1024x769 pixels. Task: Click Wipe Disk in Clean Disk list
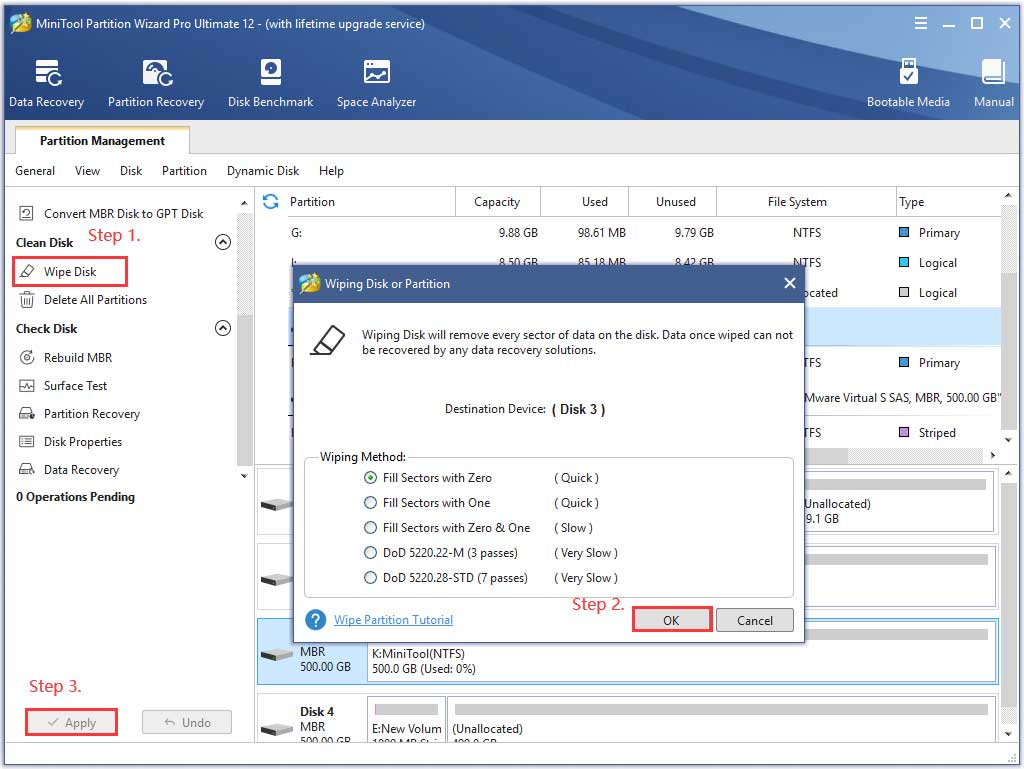70,272
